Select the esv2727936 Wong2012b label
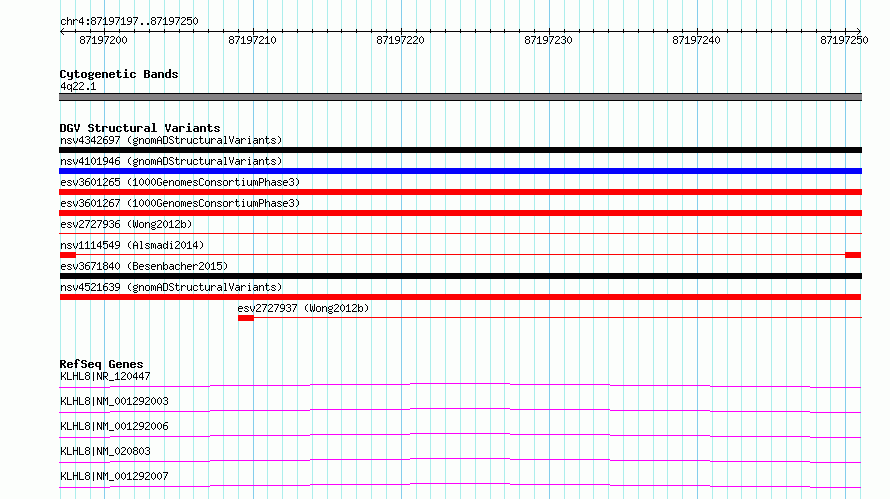Viewport: 890px width, 499px height. pyautogui.click(x=126, y=224)
